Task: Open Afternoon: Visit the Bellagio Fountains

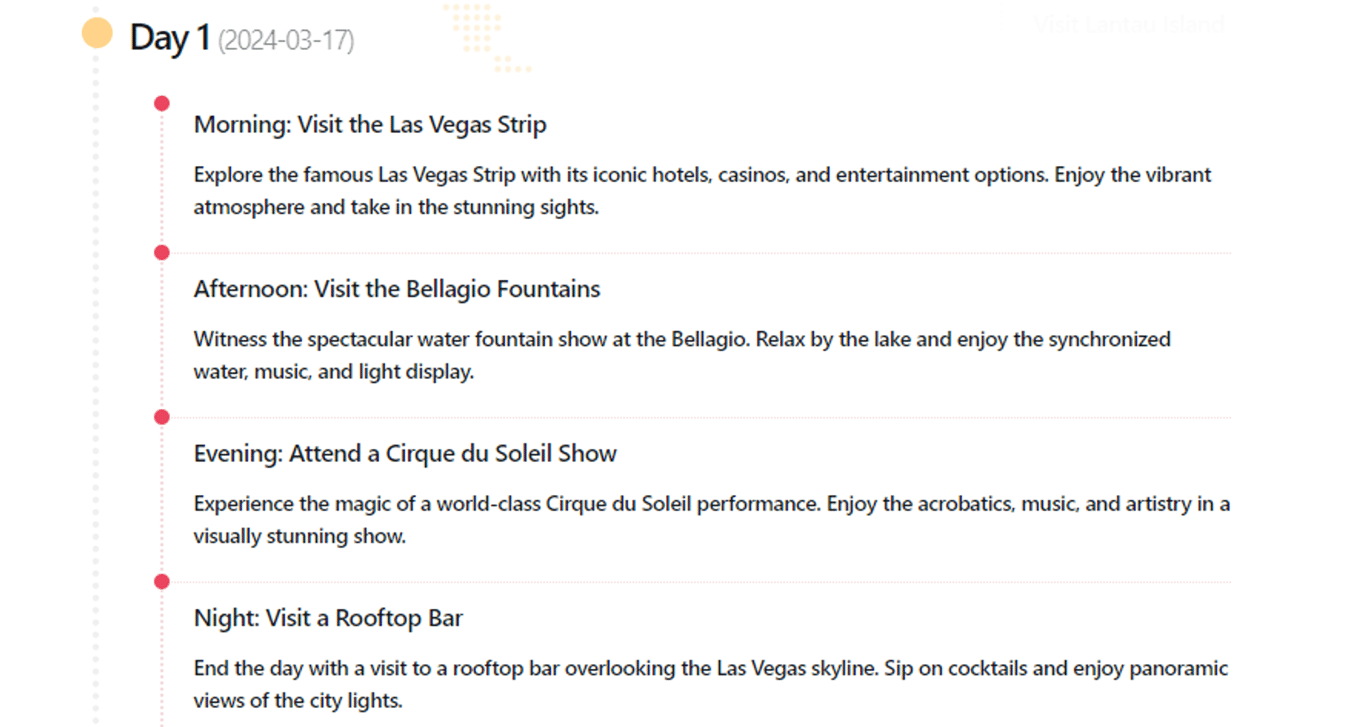Action: tap(397, 289)
